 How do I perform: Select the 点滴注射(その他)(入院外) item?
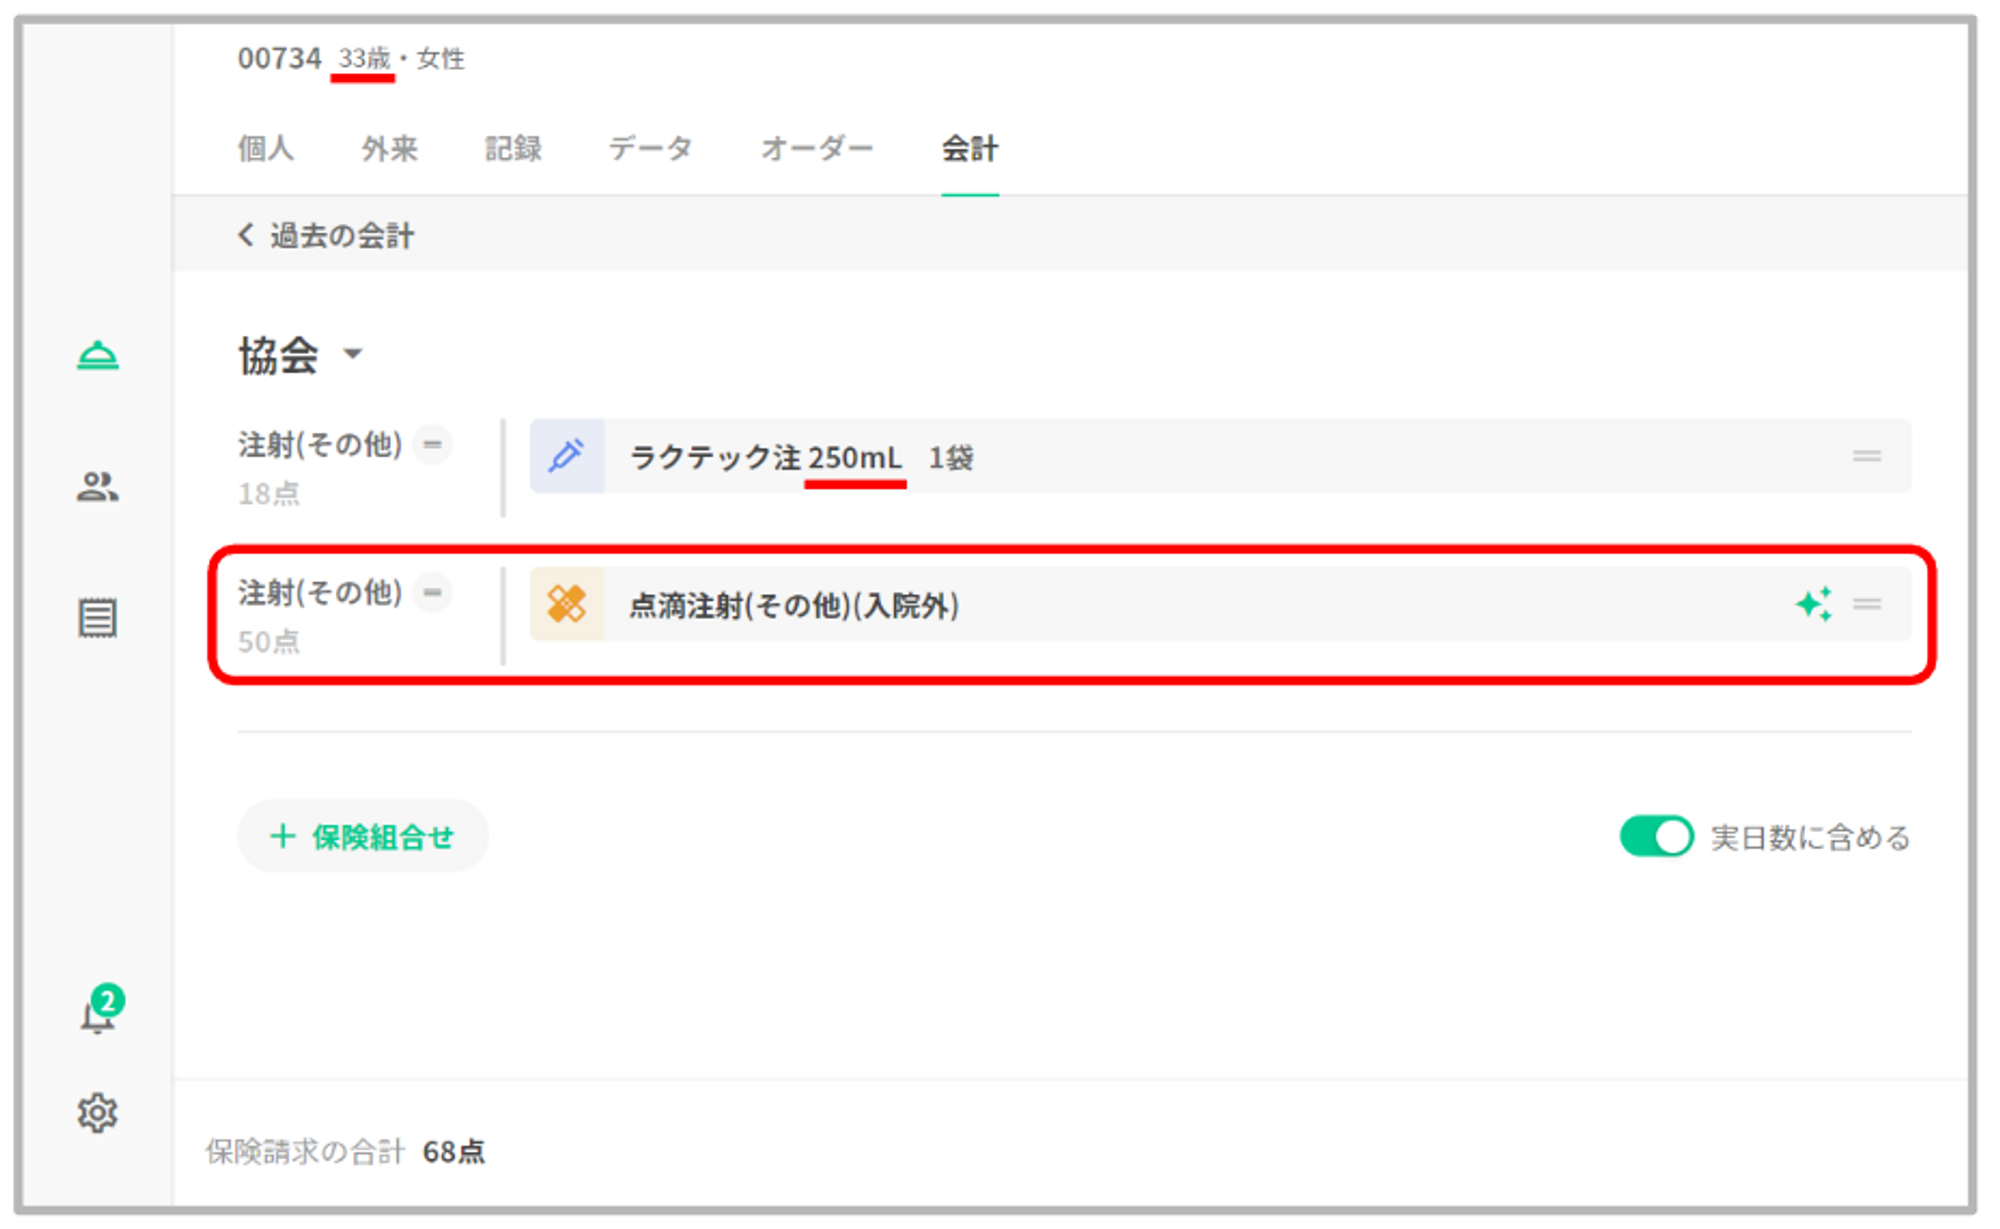(794, 605)
